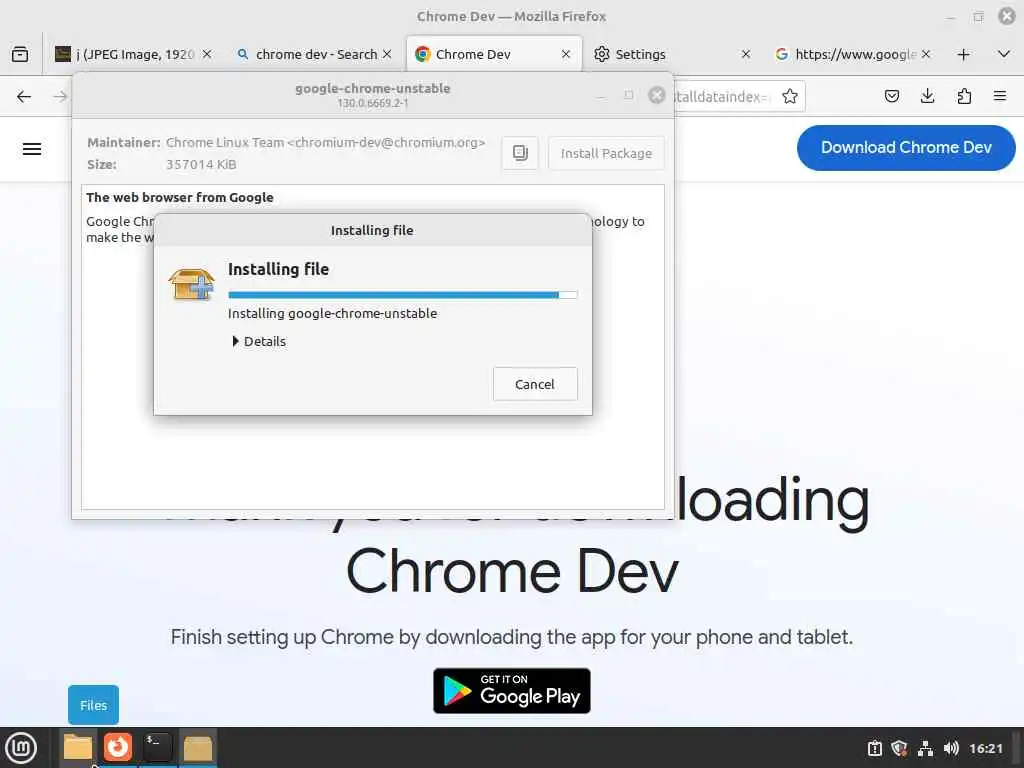Open a new Firefox tab
The image size is (1024, 768).
963,54
